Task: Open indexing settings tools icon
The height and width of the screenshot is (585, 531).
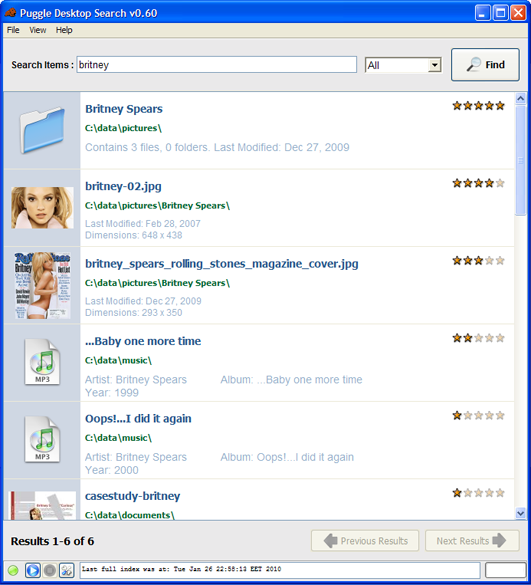Action: tap(67, 570)
